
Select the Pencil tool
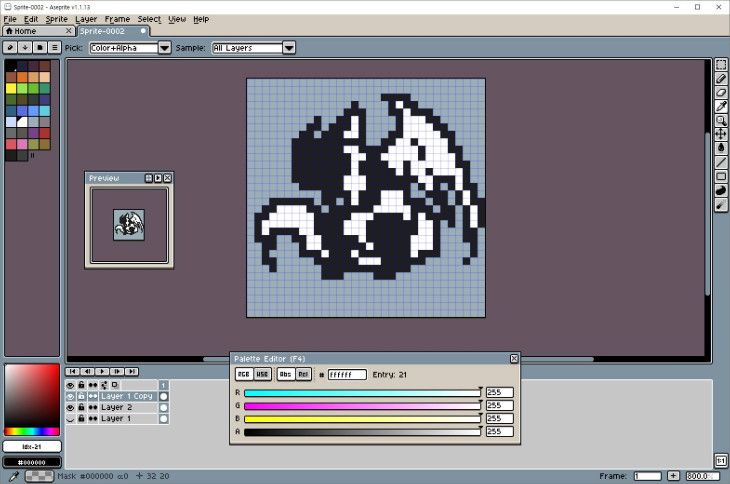point(721,79)
